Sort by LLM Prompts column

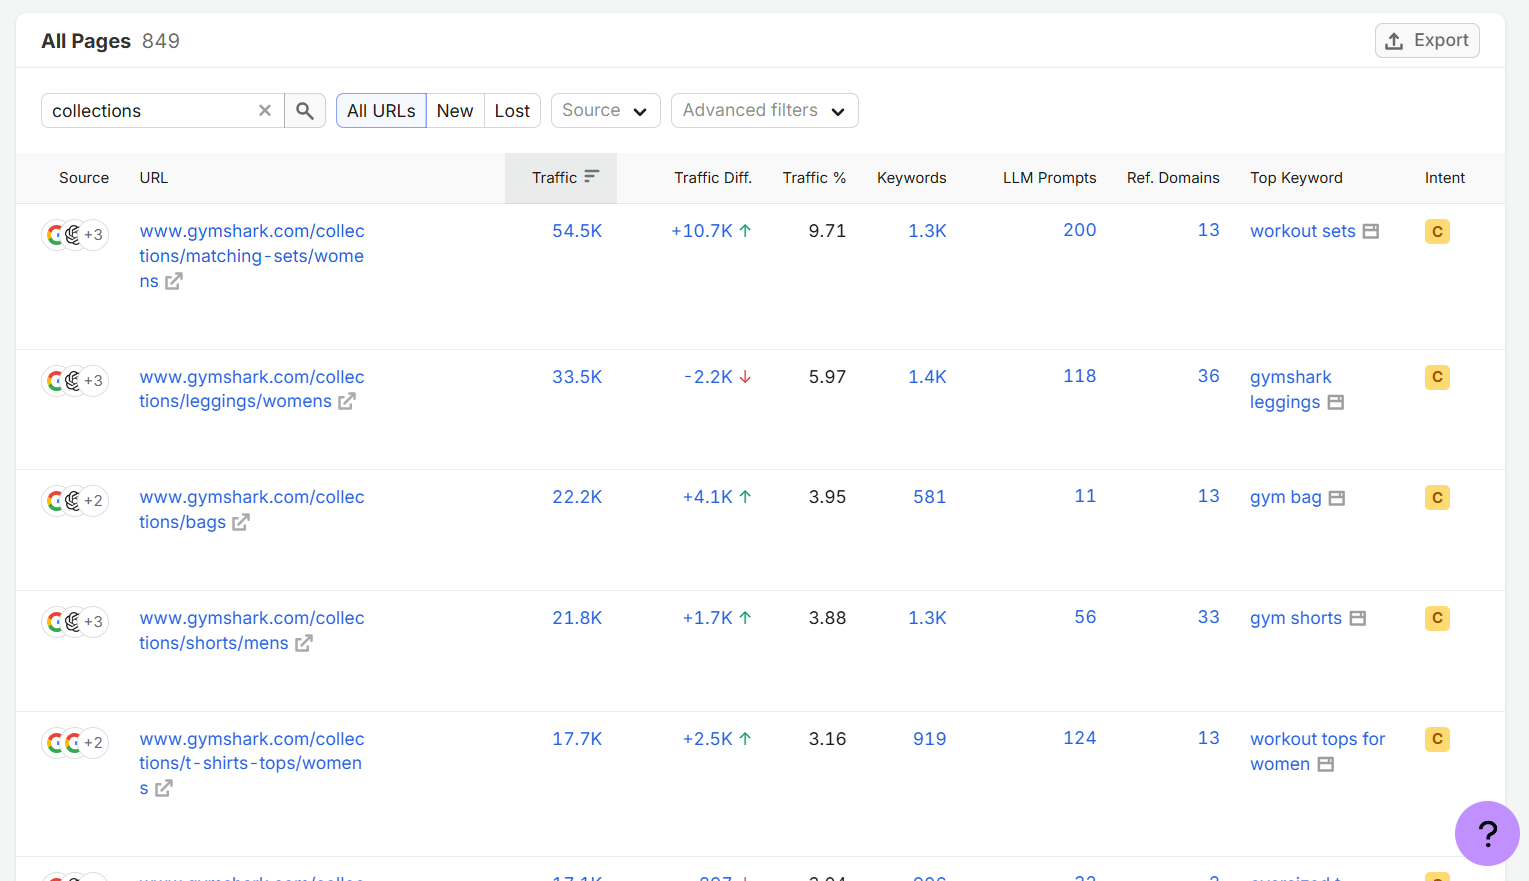(x=1050, y=178)
